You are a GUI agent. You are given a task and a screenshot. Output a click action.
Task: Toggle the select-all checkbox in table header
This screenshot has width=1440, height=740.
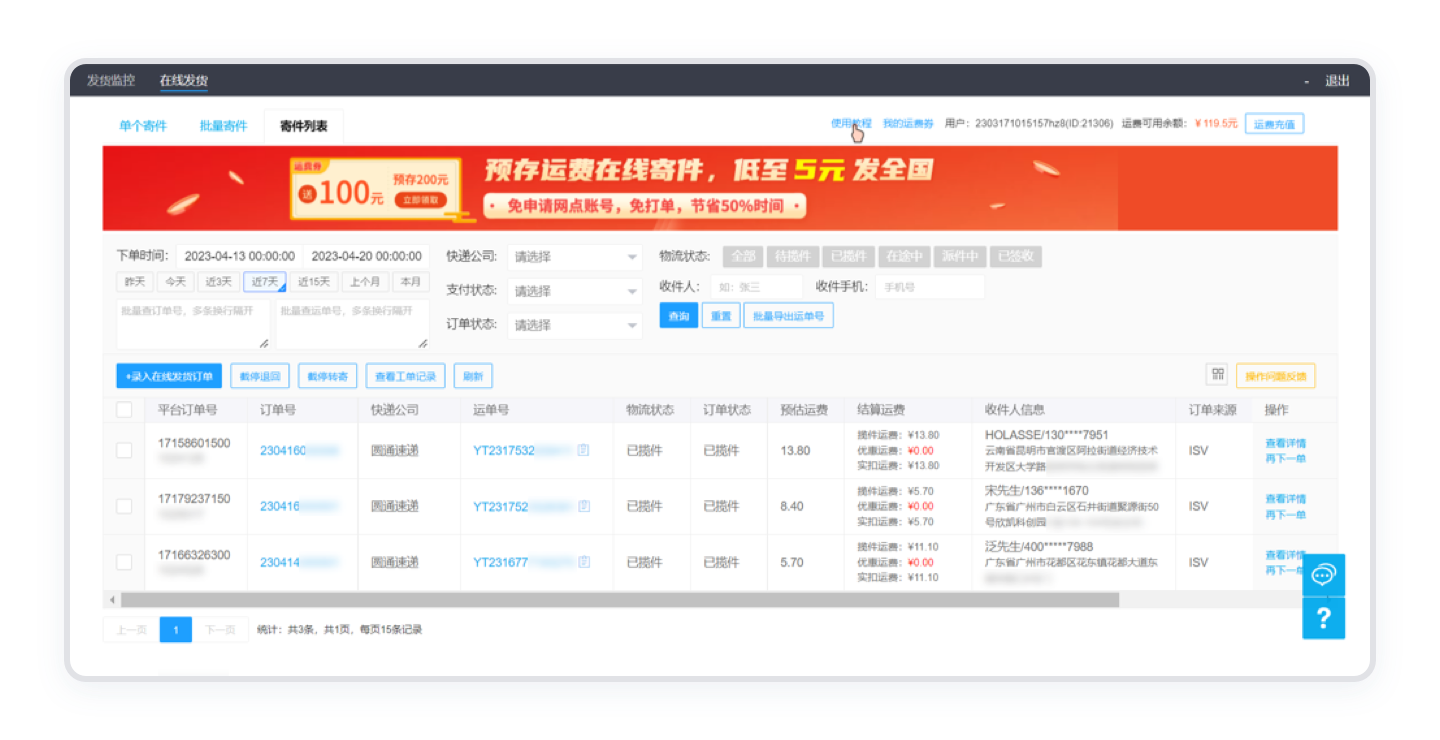124,410
